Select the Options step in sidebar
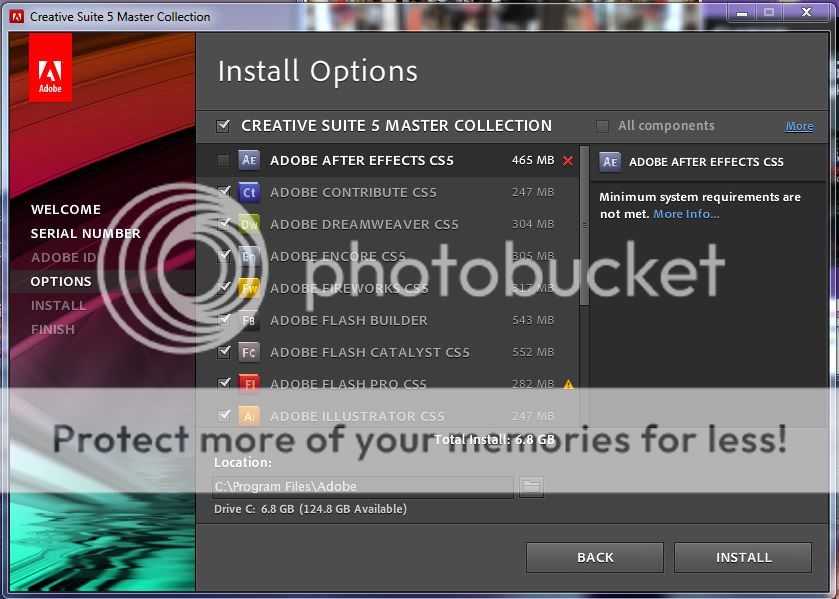 click(x=60, y=282)
